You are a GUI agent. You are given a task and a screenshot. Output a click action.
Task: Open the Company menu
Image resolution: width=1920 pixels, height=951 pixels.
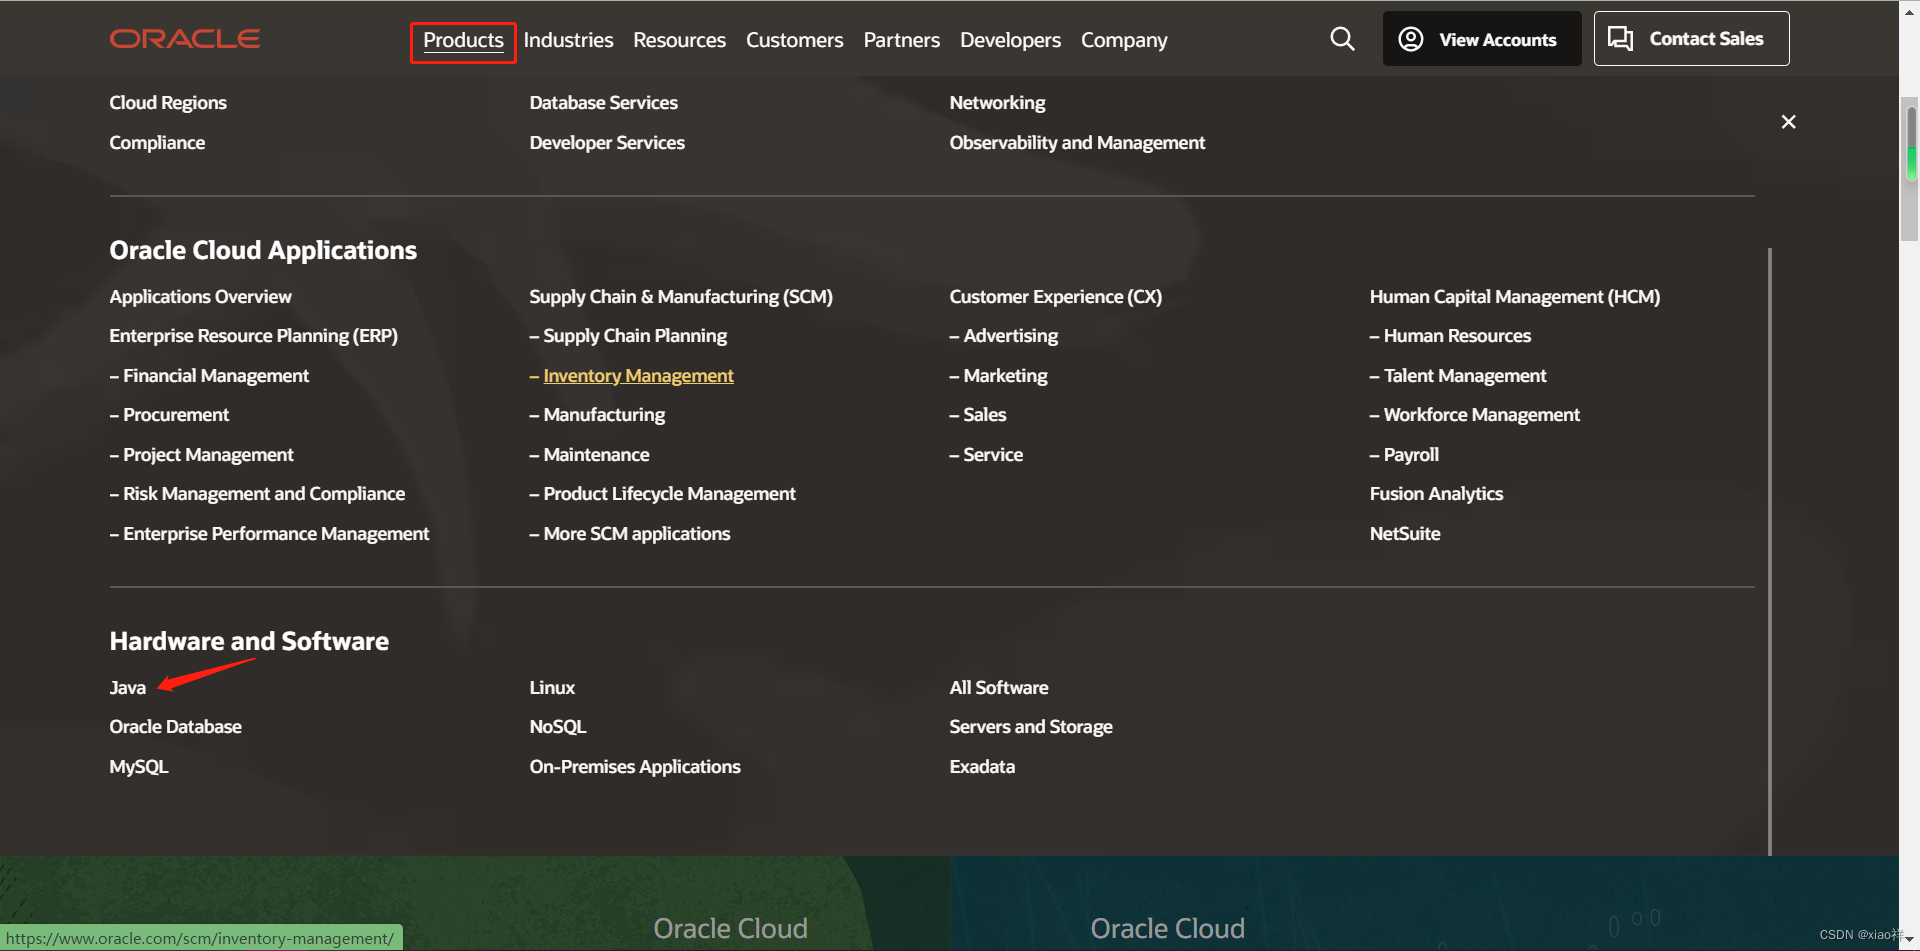pos(1124,41)
